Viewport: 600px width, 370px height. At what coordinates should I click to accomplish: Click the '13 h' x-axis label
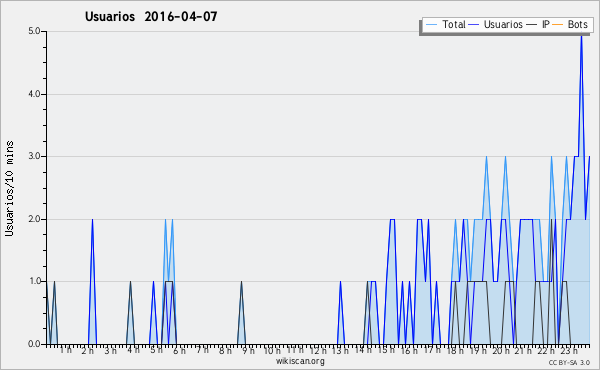(340, 351)
